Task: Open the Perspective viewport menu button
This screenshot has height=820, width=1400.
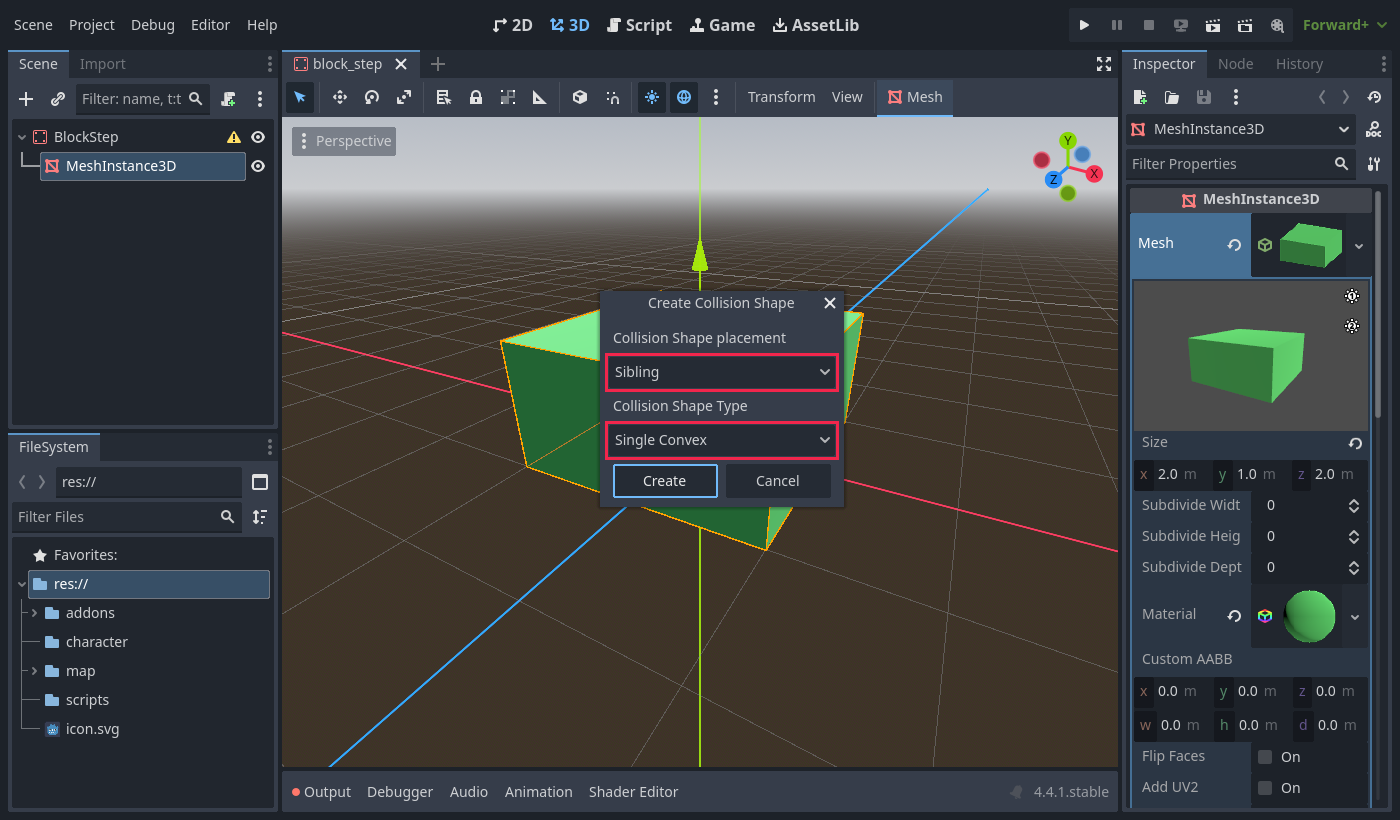Action: pyautogui.click(x=344, y=141)
